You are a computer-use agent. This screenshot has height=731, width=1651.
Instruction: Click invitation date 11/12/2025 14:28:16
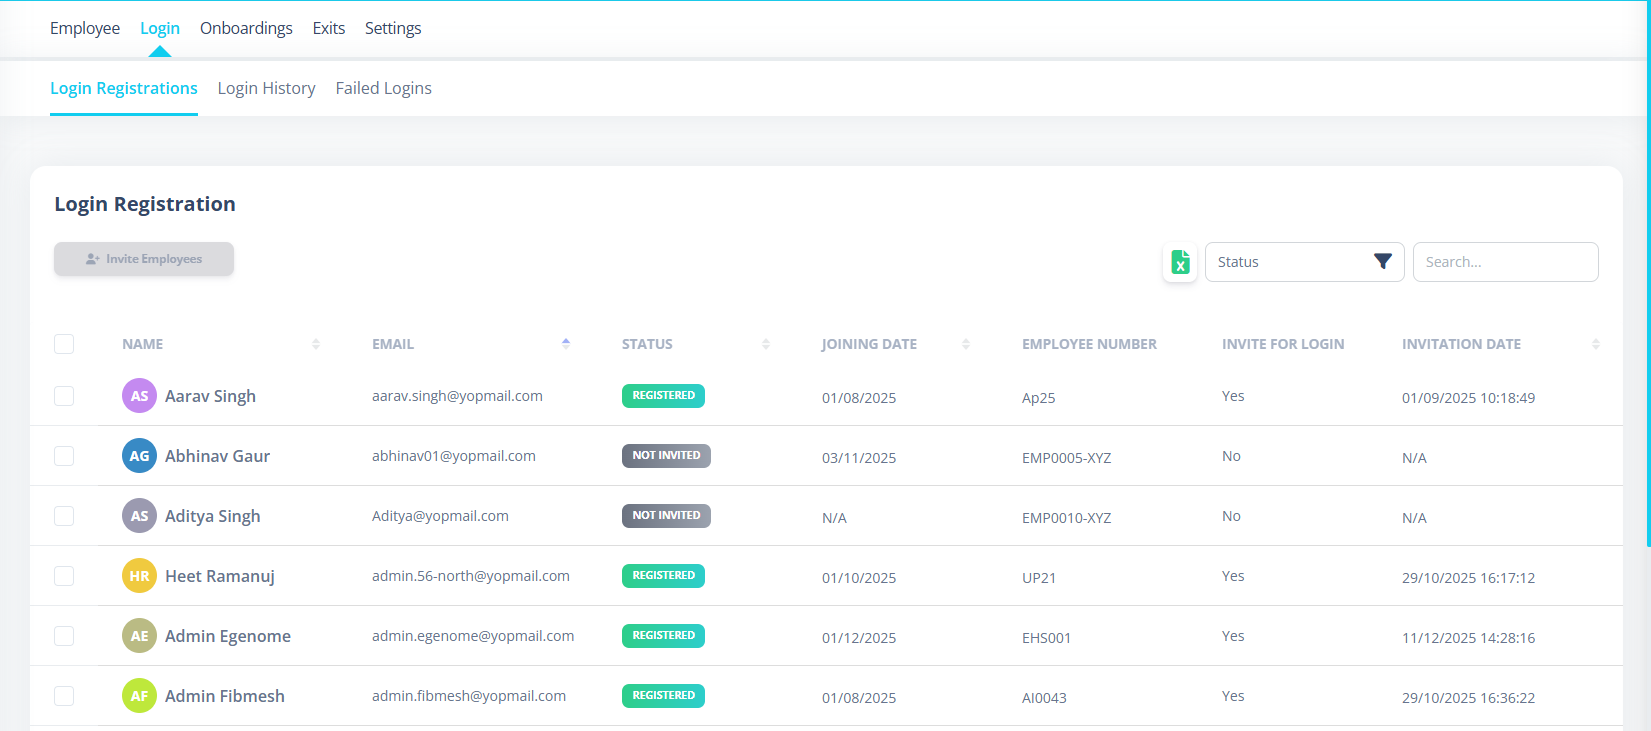click(1468, 638)
